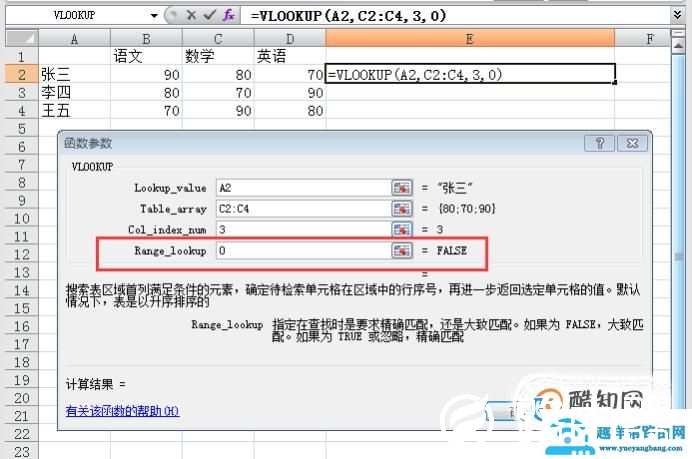Screen dimensions: 692x459
Task: Click the Range_lookup field containing 0
Action: tap(303, 250)
